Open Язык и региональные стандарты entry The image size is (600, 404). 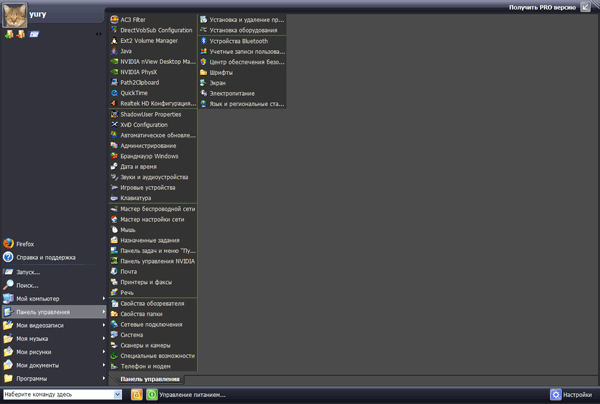point(242,104)
